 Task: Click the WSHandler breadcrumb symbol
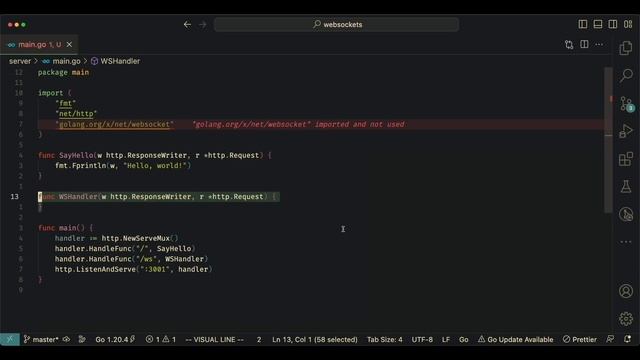pos(120,61)
